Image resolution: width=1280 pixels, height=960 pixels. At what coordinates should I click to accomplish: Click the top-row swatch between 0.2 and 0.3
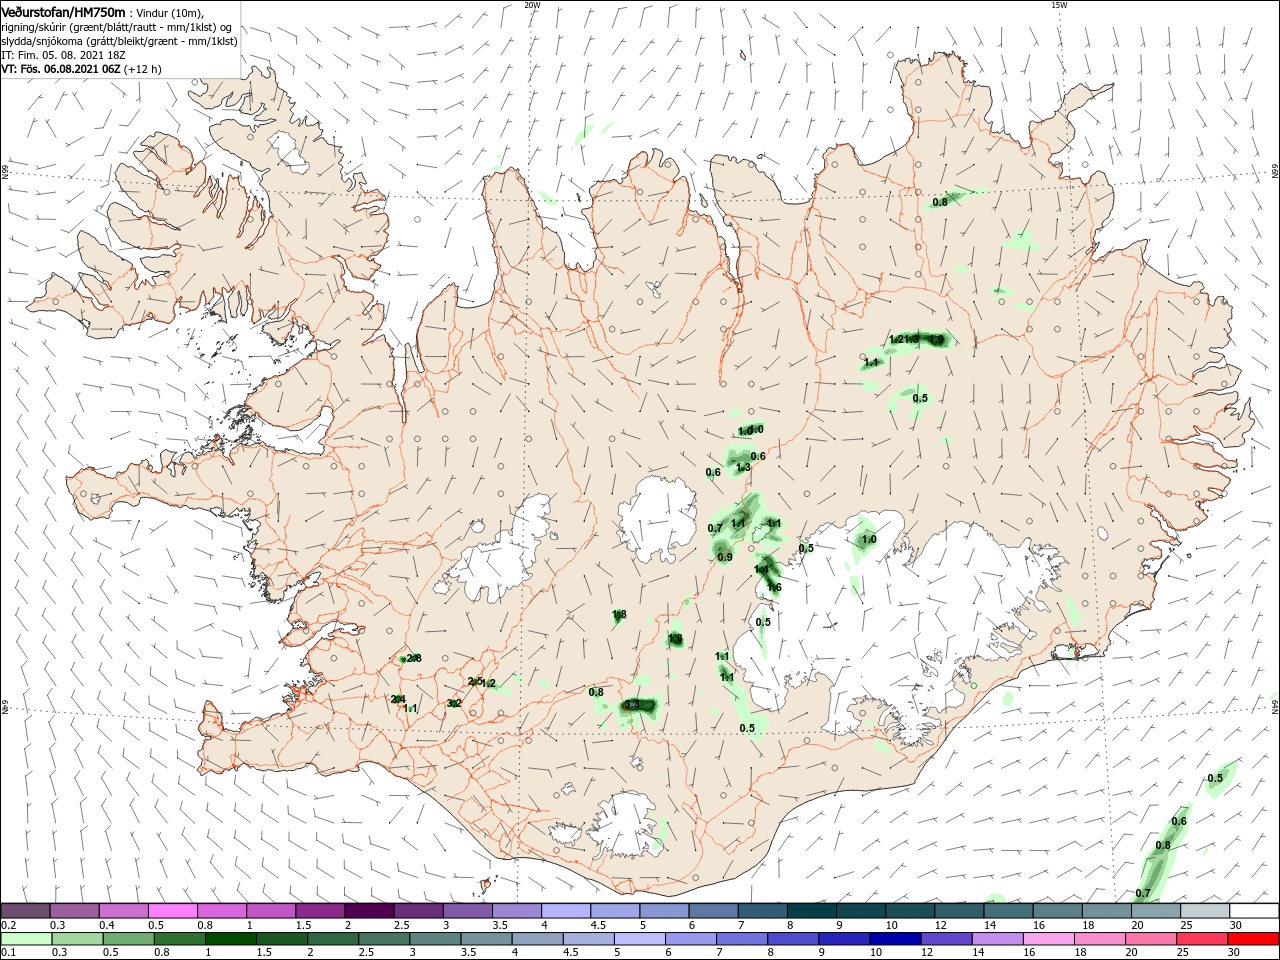pos(25,910)
